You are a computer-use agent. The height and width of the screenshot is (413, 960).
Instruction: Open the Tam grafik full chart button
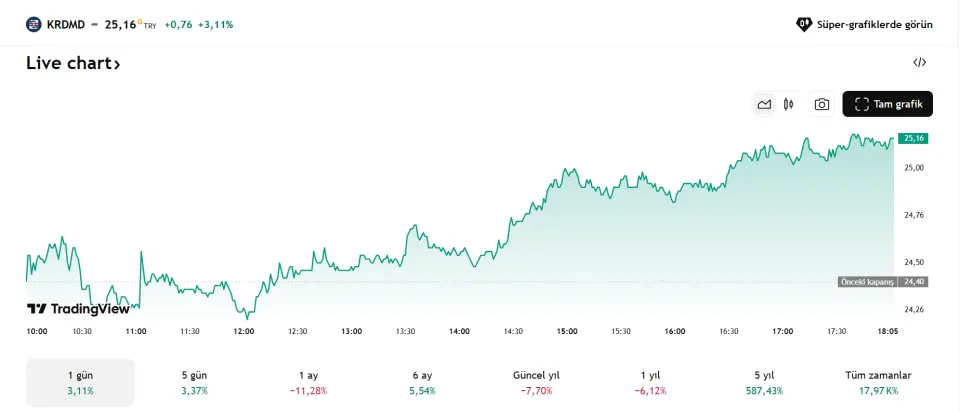tap(887, 104)
